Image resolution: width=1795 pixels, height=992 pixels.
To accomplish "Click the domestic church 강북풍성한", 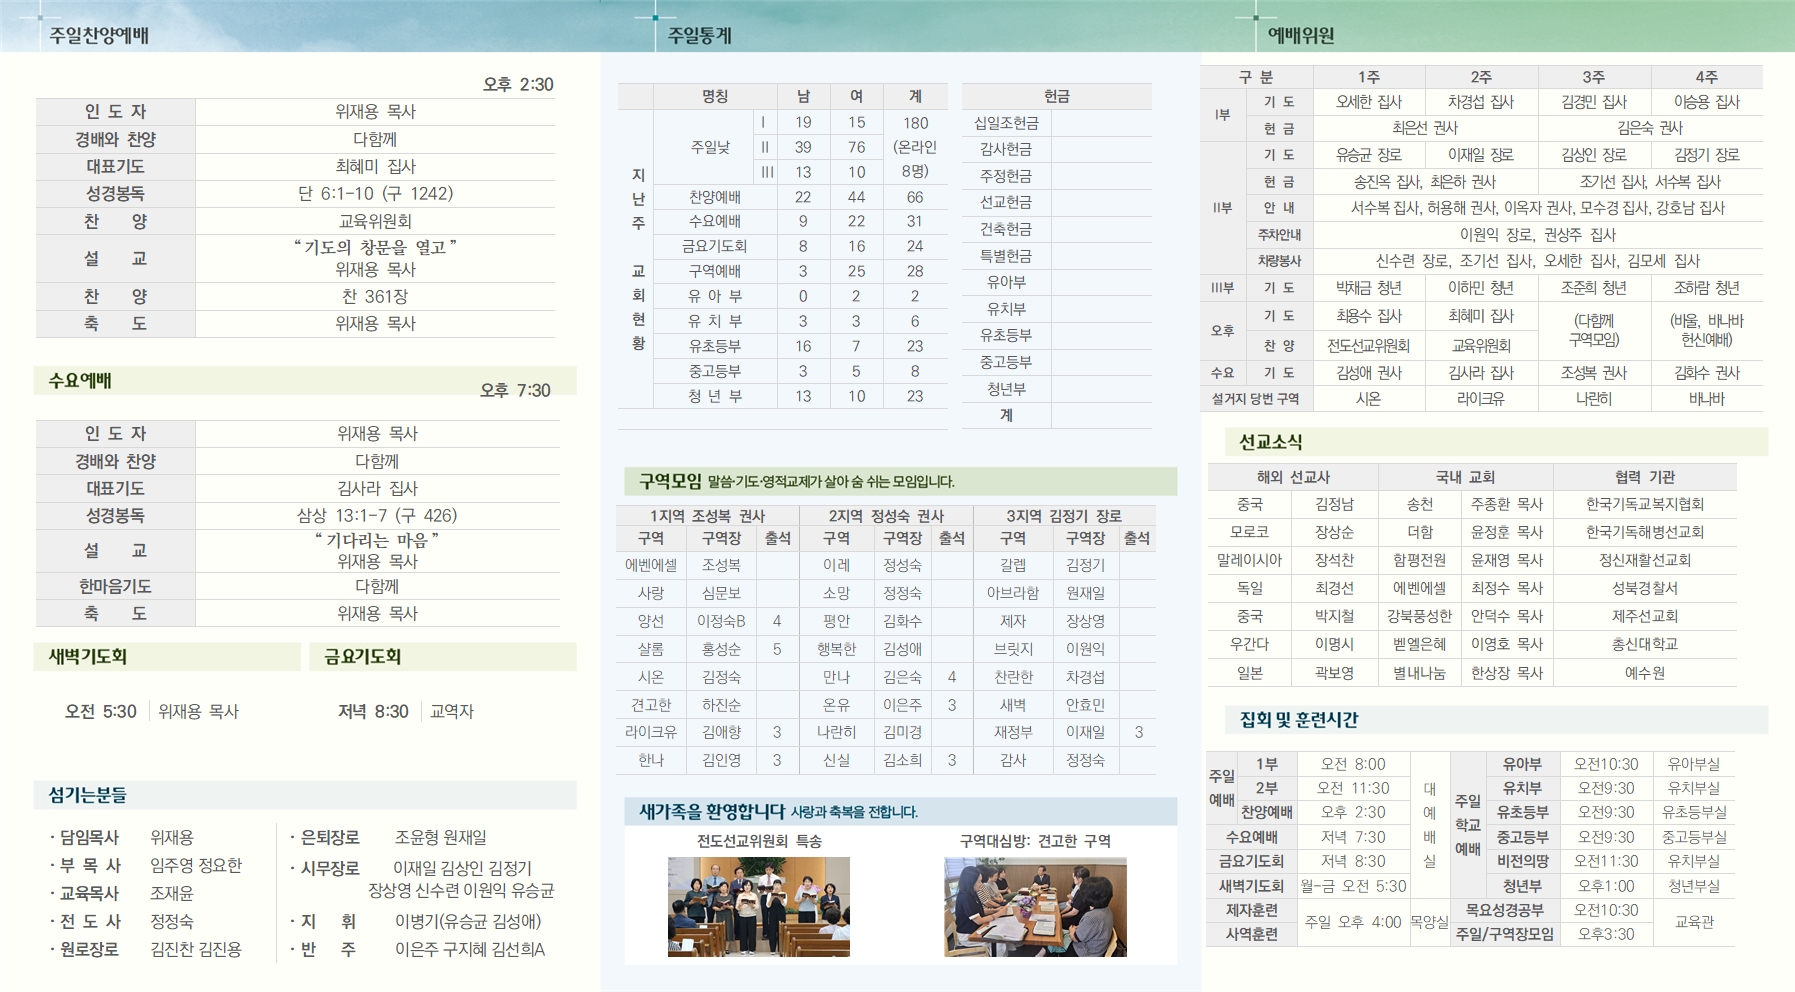I will (x=1419, y=616).
